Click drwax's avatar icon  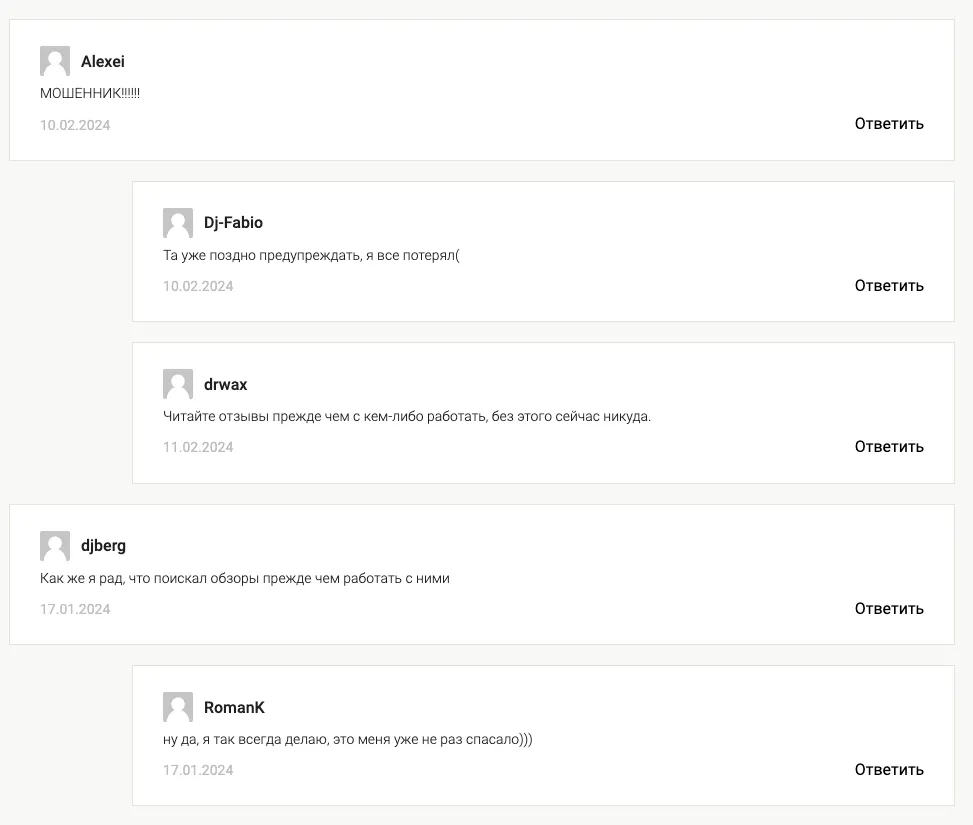point(177,384)
